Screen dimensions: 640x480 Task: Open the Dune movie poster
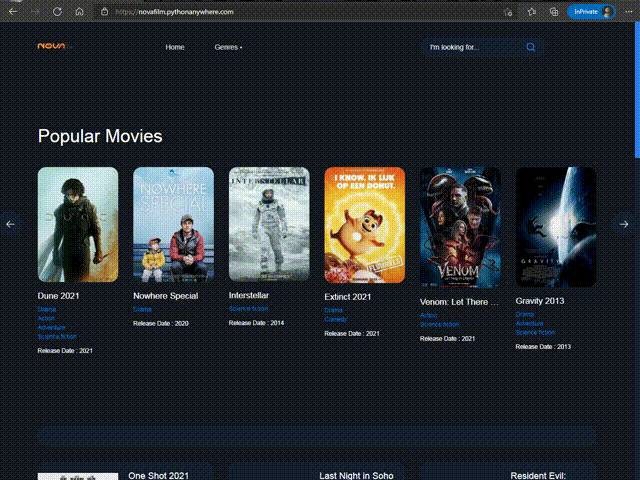tap(78, 224)
